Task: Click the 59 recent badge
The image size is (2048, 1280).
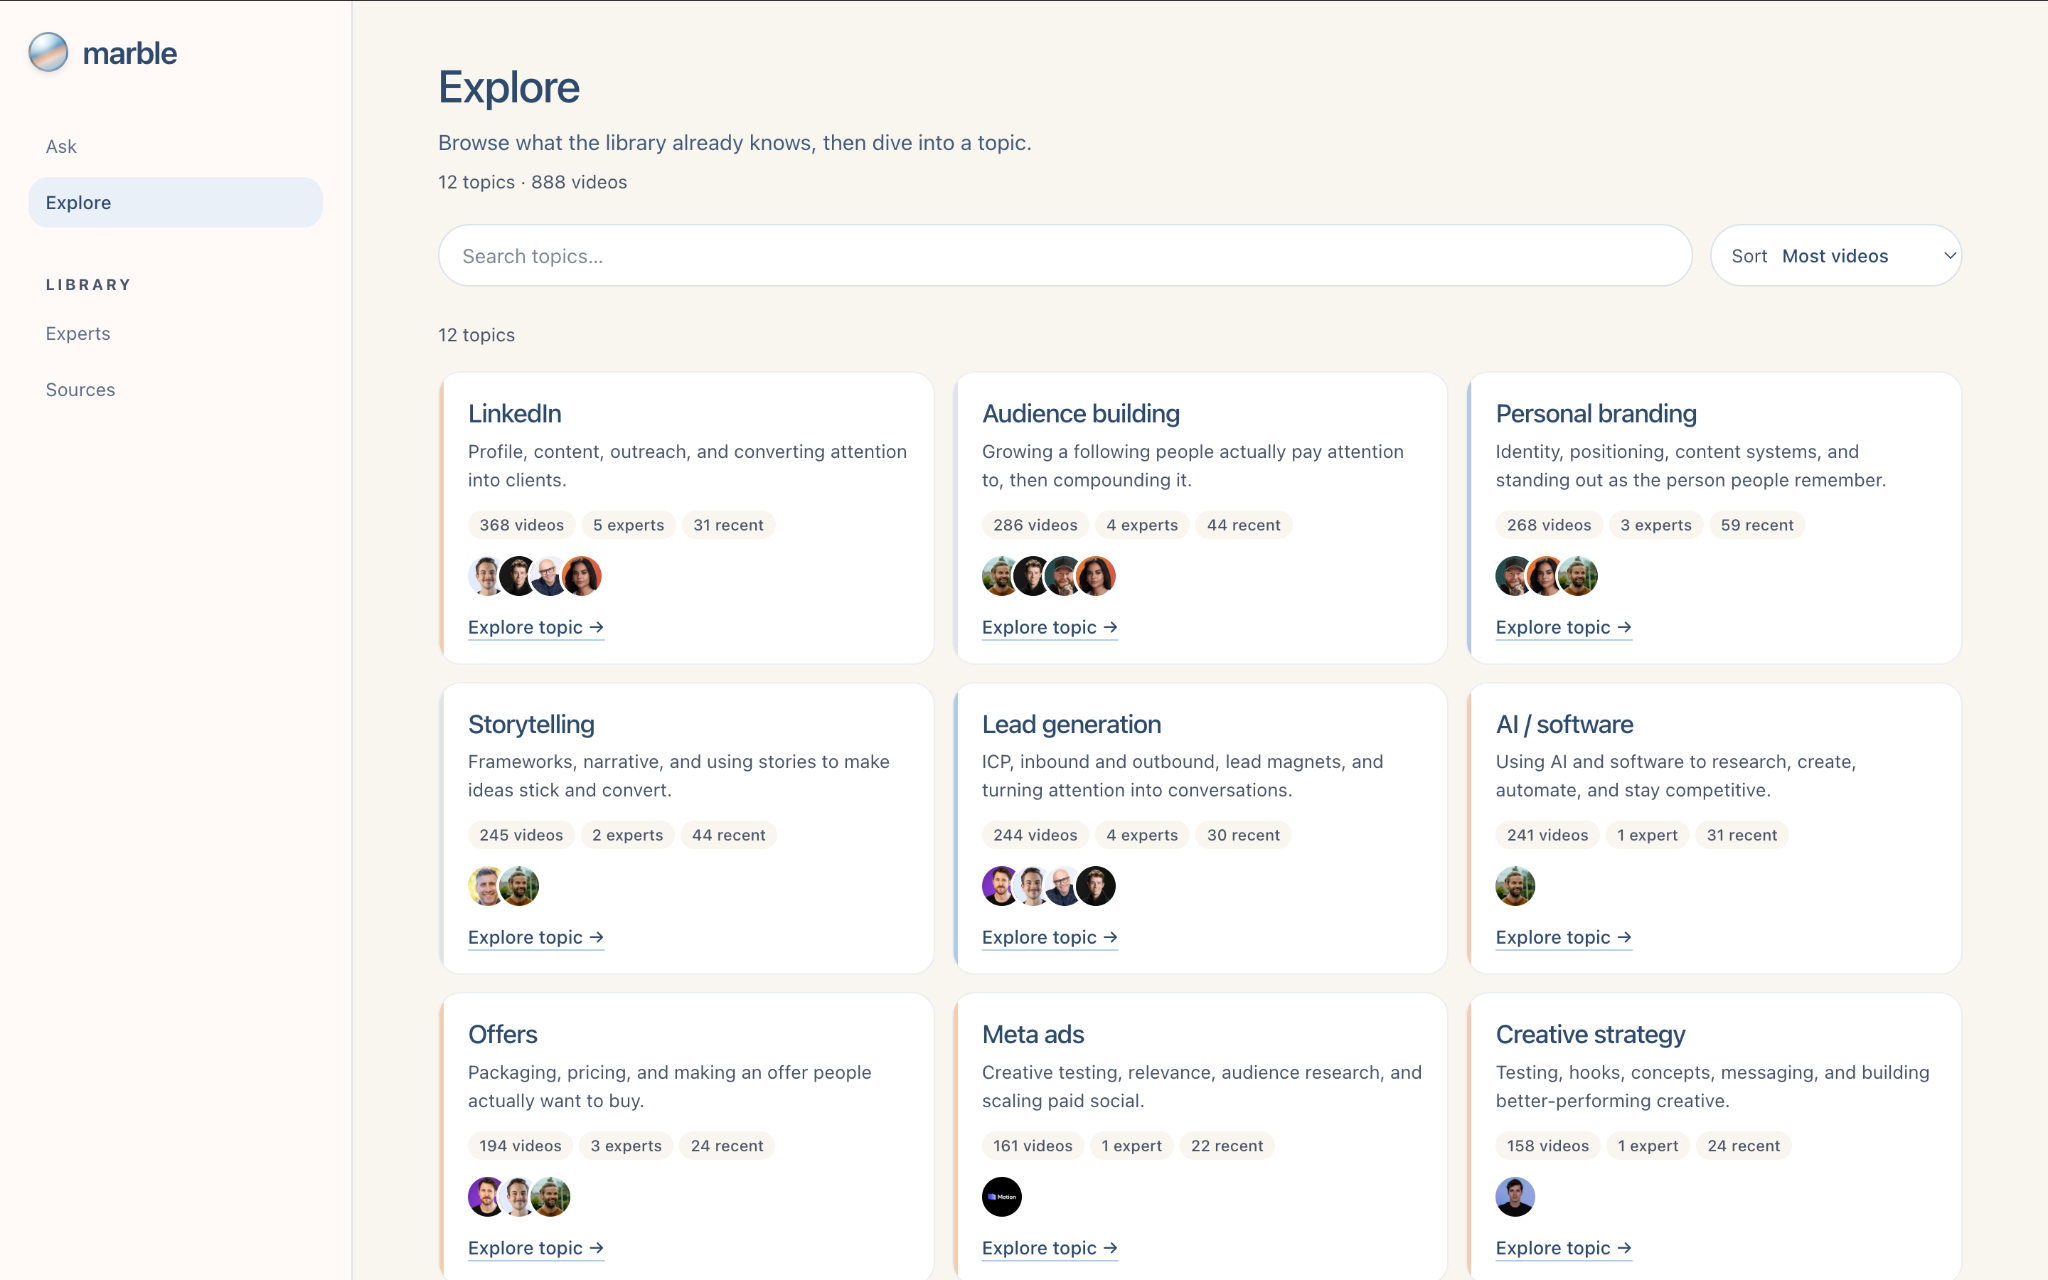Action: (1757, 525)
